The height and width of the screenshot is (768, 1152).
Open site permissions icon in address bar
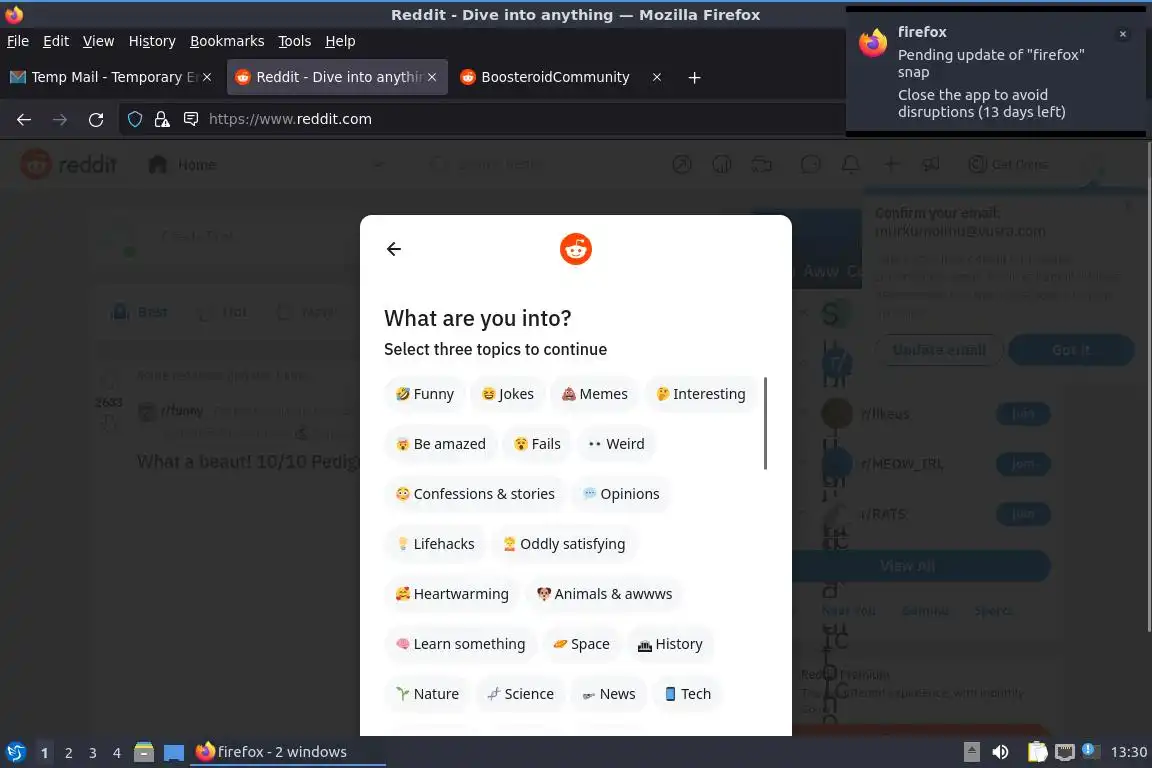(191, 119)
